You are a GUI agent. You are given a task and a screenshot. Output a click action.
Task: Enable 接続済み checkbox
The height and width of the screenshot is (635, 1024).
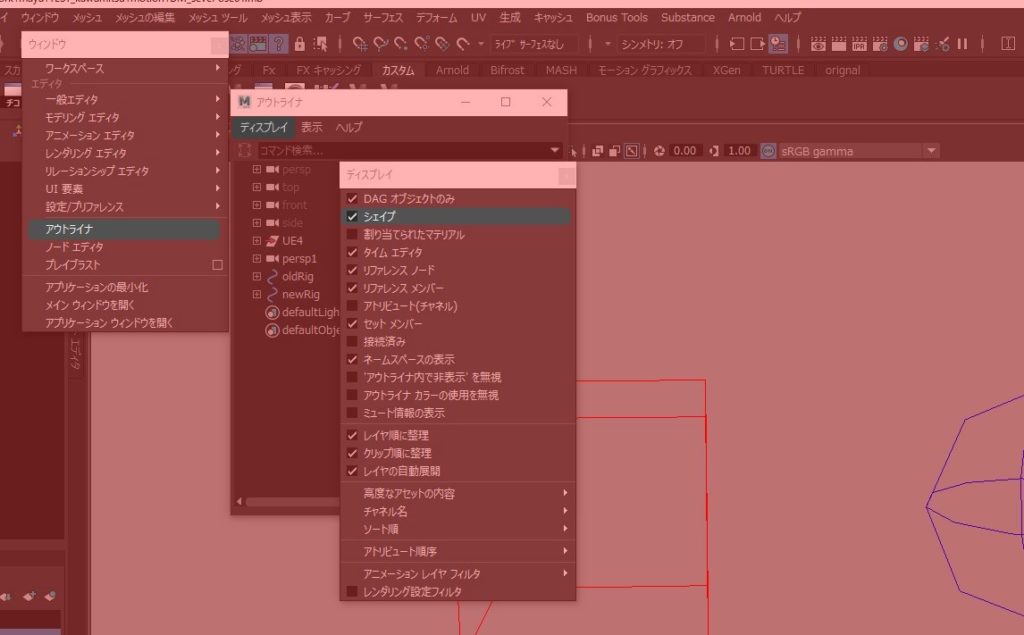click(352, 342)
